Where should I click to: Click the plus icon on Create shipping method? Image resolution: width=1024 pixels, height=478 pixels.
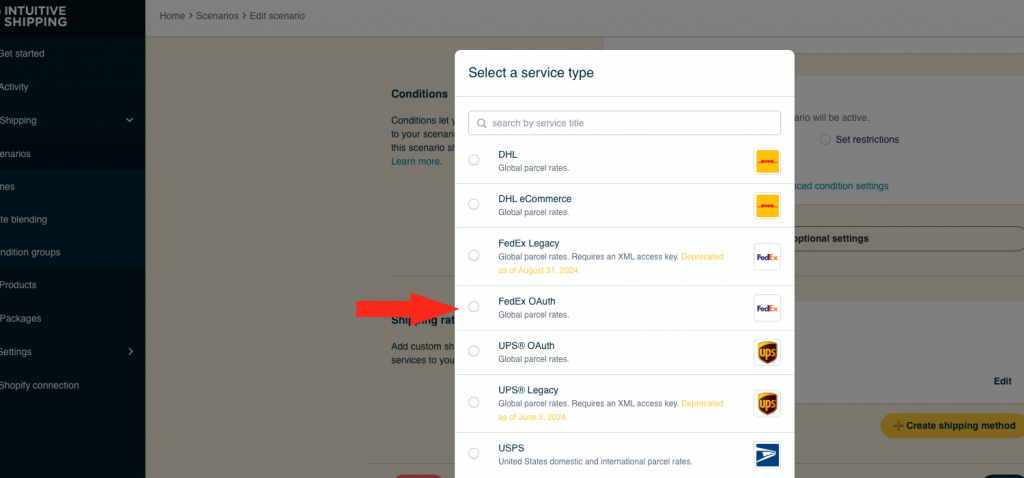pos(899,426)
